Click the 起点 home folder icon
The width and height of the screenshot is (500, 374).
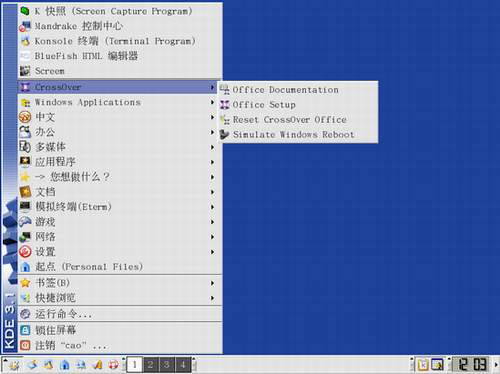pyautogui.click(x=25, y=267)
